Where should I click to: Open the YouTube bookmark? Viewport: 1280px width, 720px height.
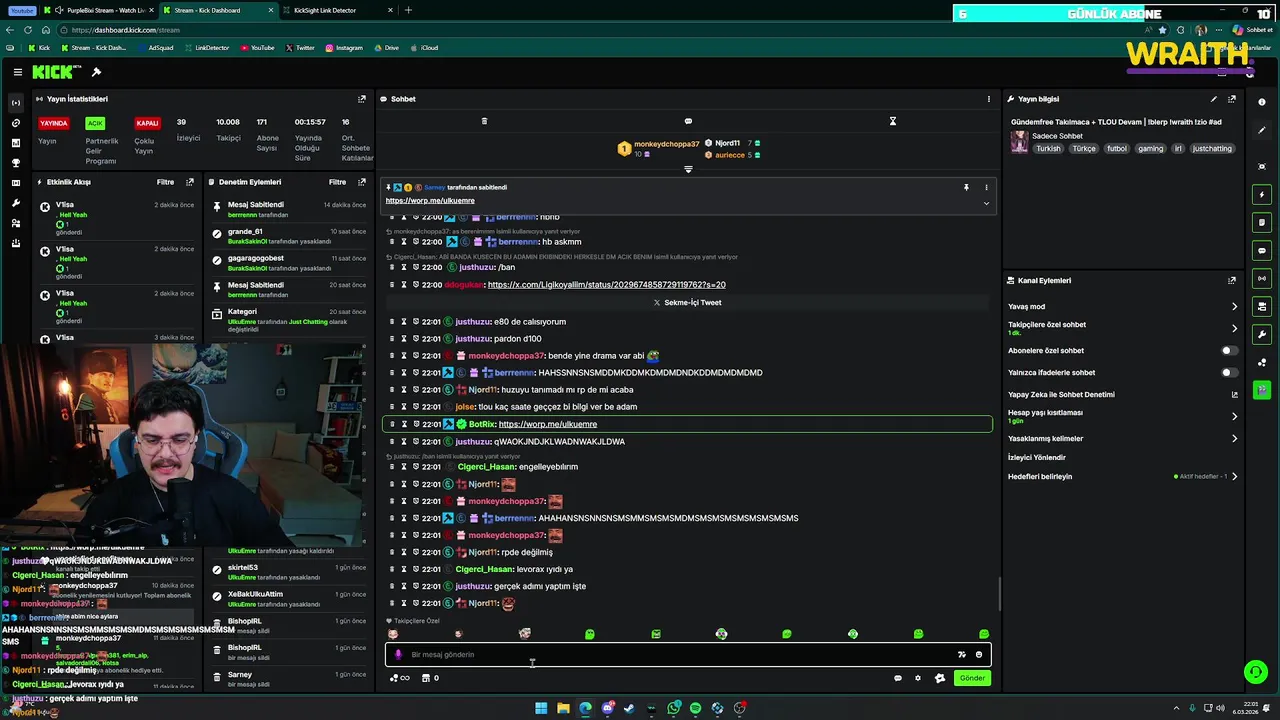click(256, 48)
